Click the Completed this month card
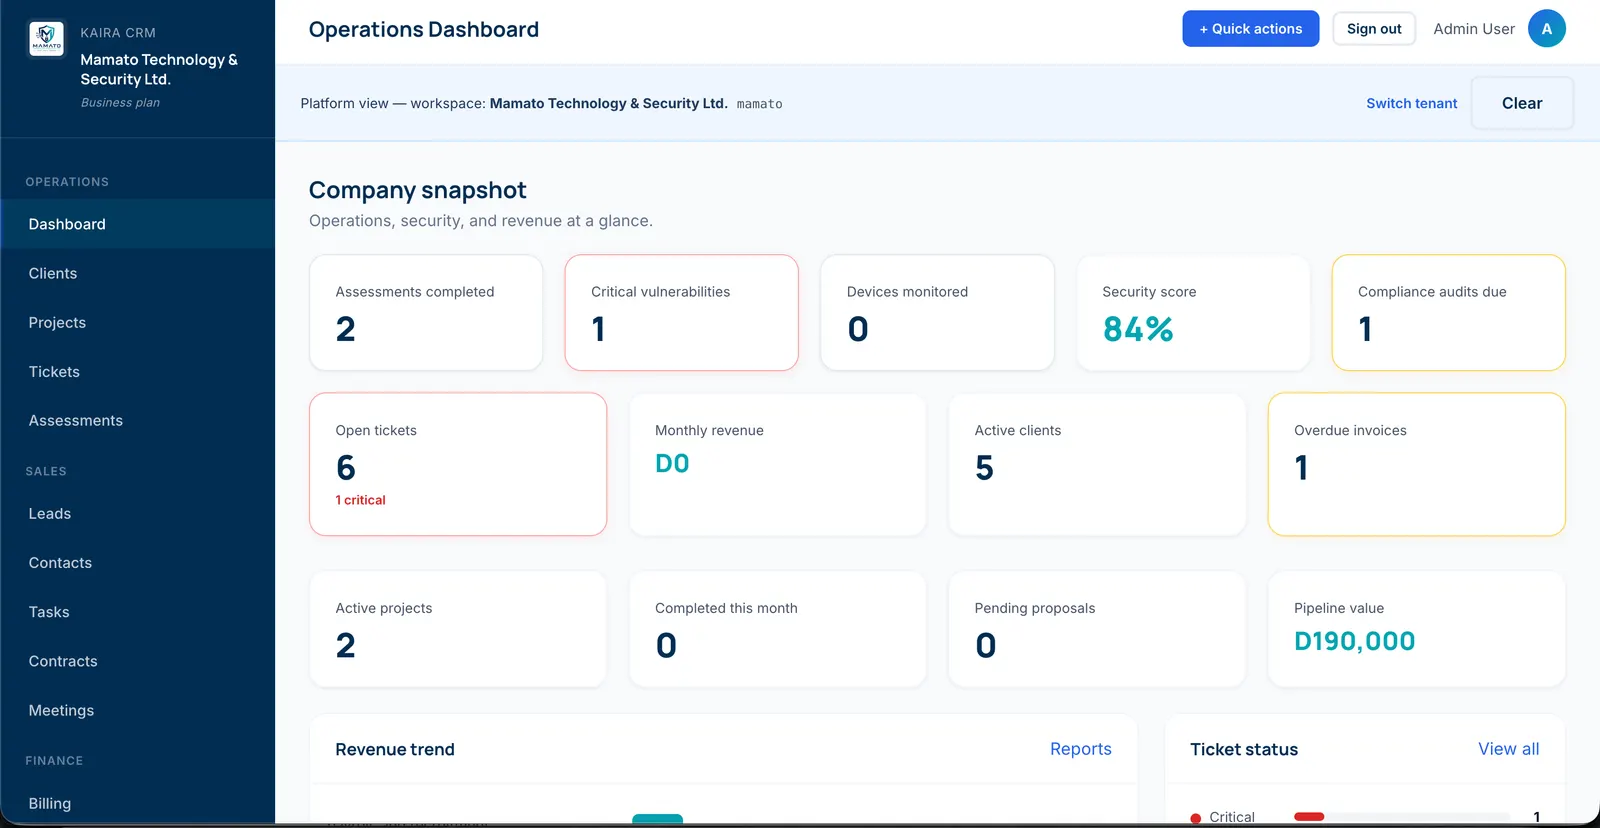 click(x=778, y=629)
